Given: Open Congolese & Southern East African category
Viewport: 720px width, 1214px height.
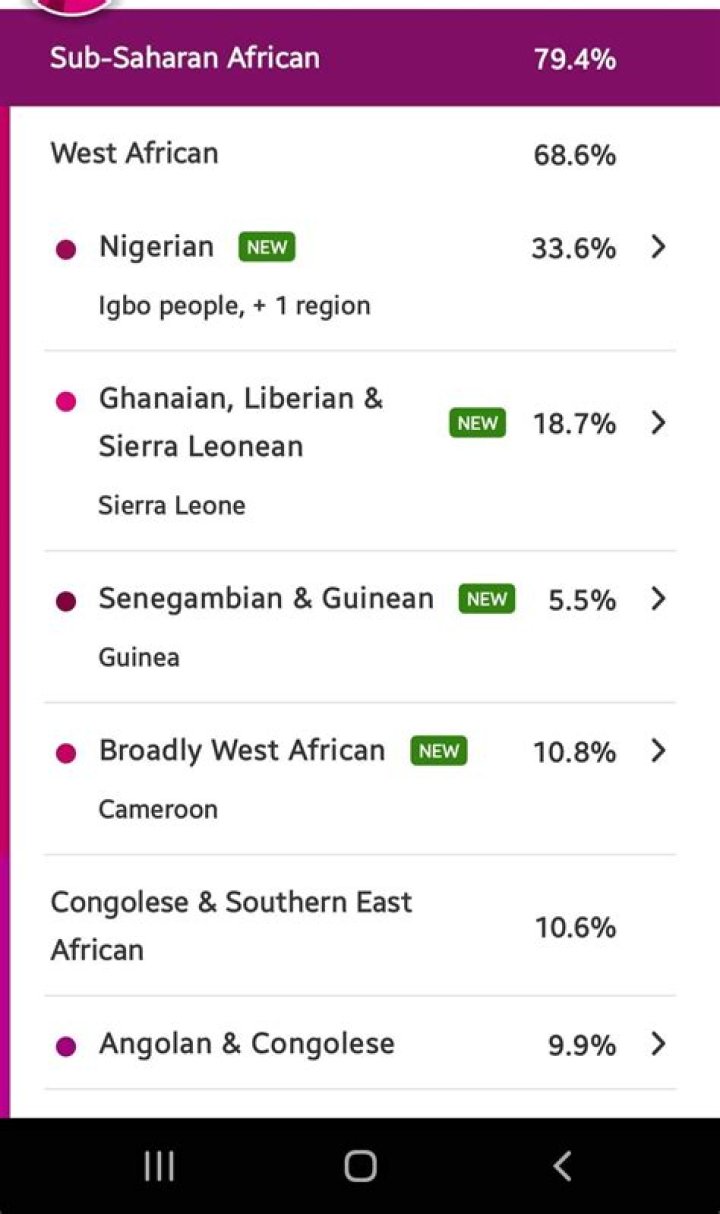Looking at the screenshot, I should 231,925.
